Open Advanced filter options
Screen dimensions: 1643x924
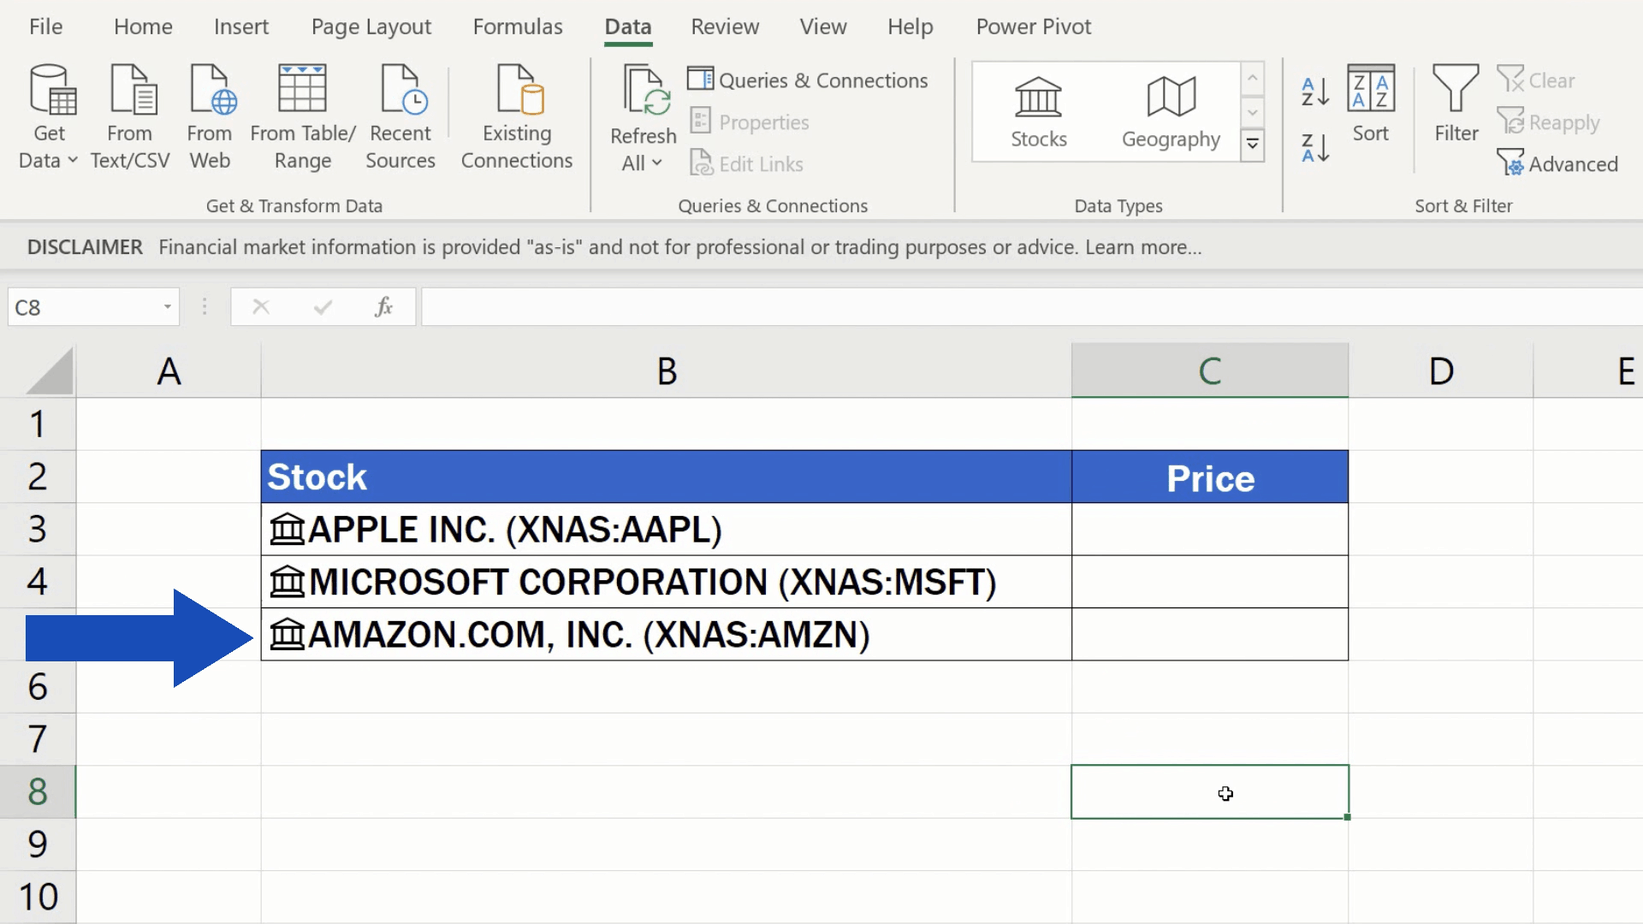(x=1558, y=163)
